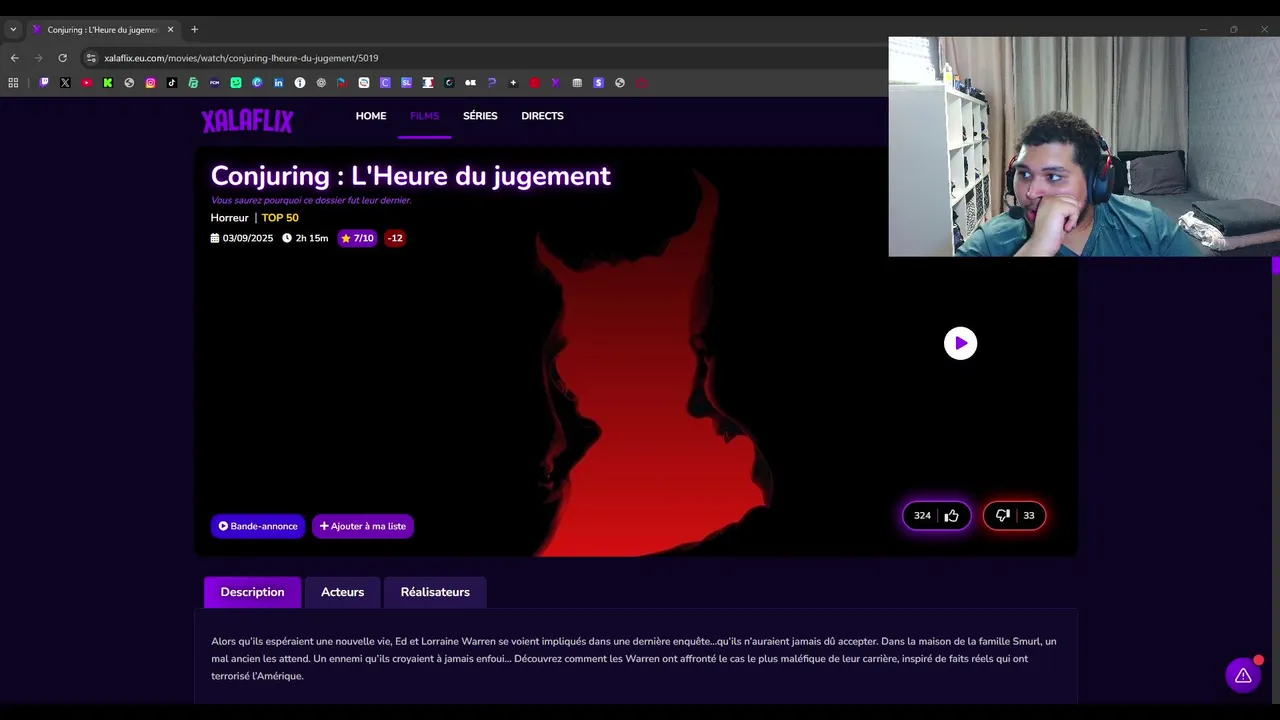Open the X (Twitter) bookmark icon
This screenshot has width=1280, height=720.
tap(65, 83)
